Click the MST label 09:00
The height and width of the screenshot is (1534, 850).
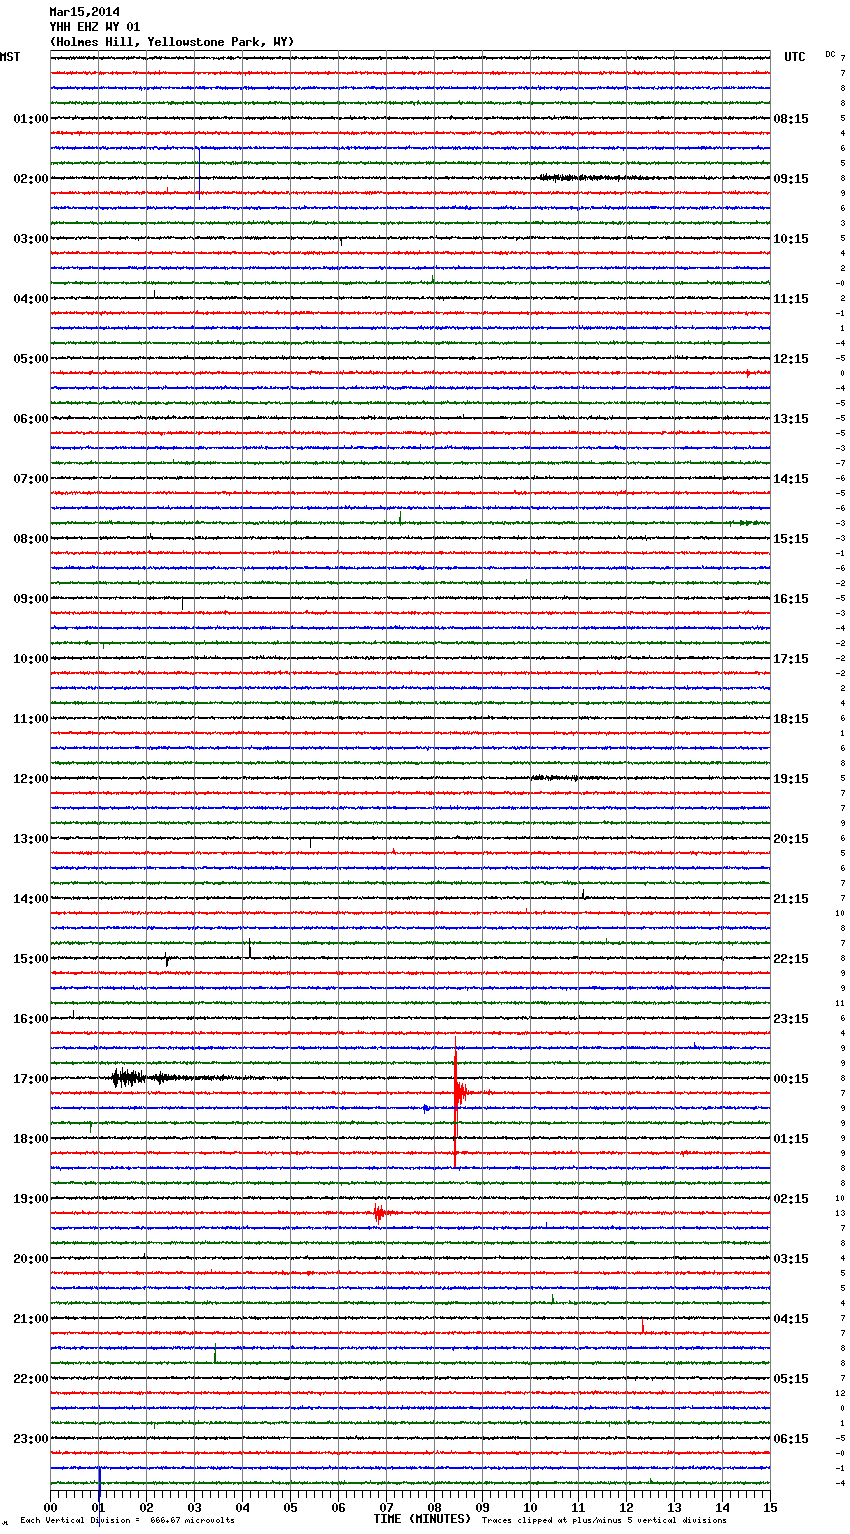(31, 599)
